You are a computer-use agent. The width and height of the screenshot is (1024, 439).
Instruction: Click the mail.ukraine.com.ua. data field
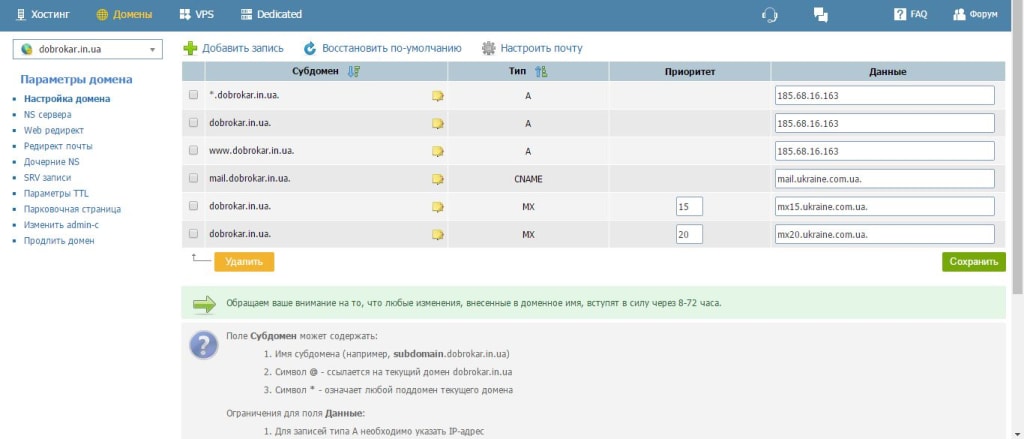[885, 179]
